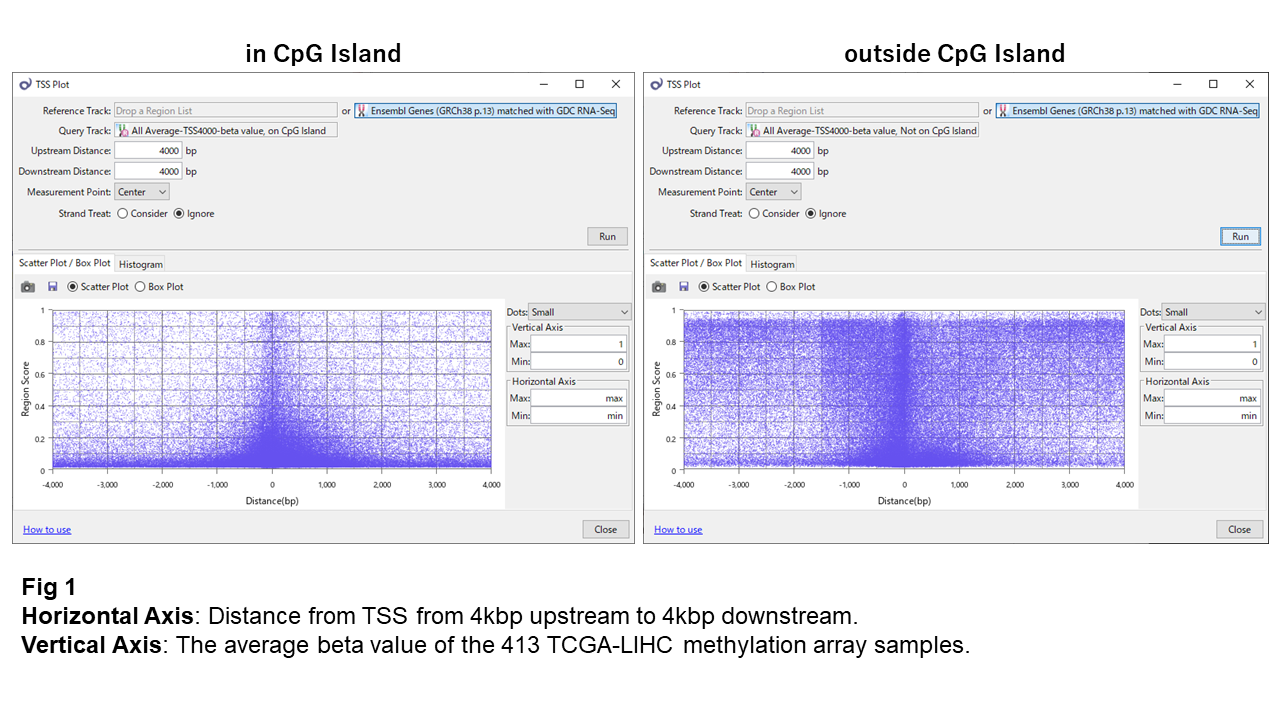Screen dimensions: 1280x720
Task: Maximize the right TSS Plot window
Action: pyautogui.click(x=1213, y=85)
